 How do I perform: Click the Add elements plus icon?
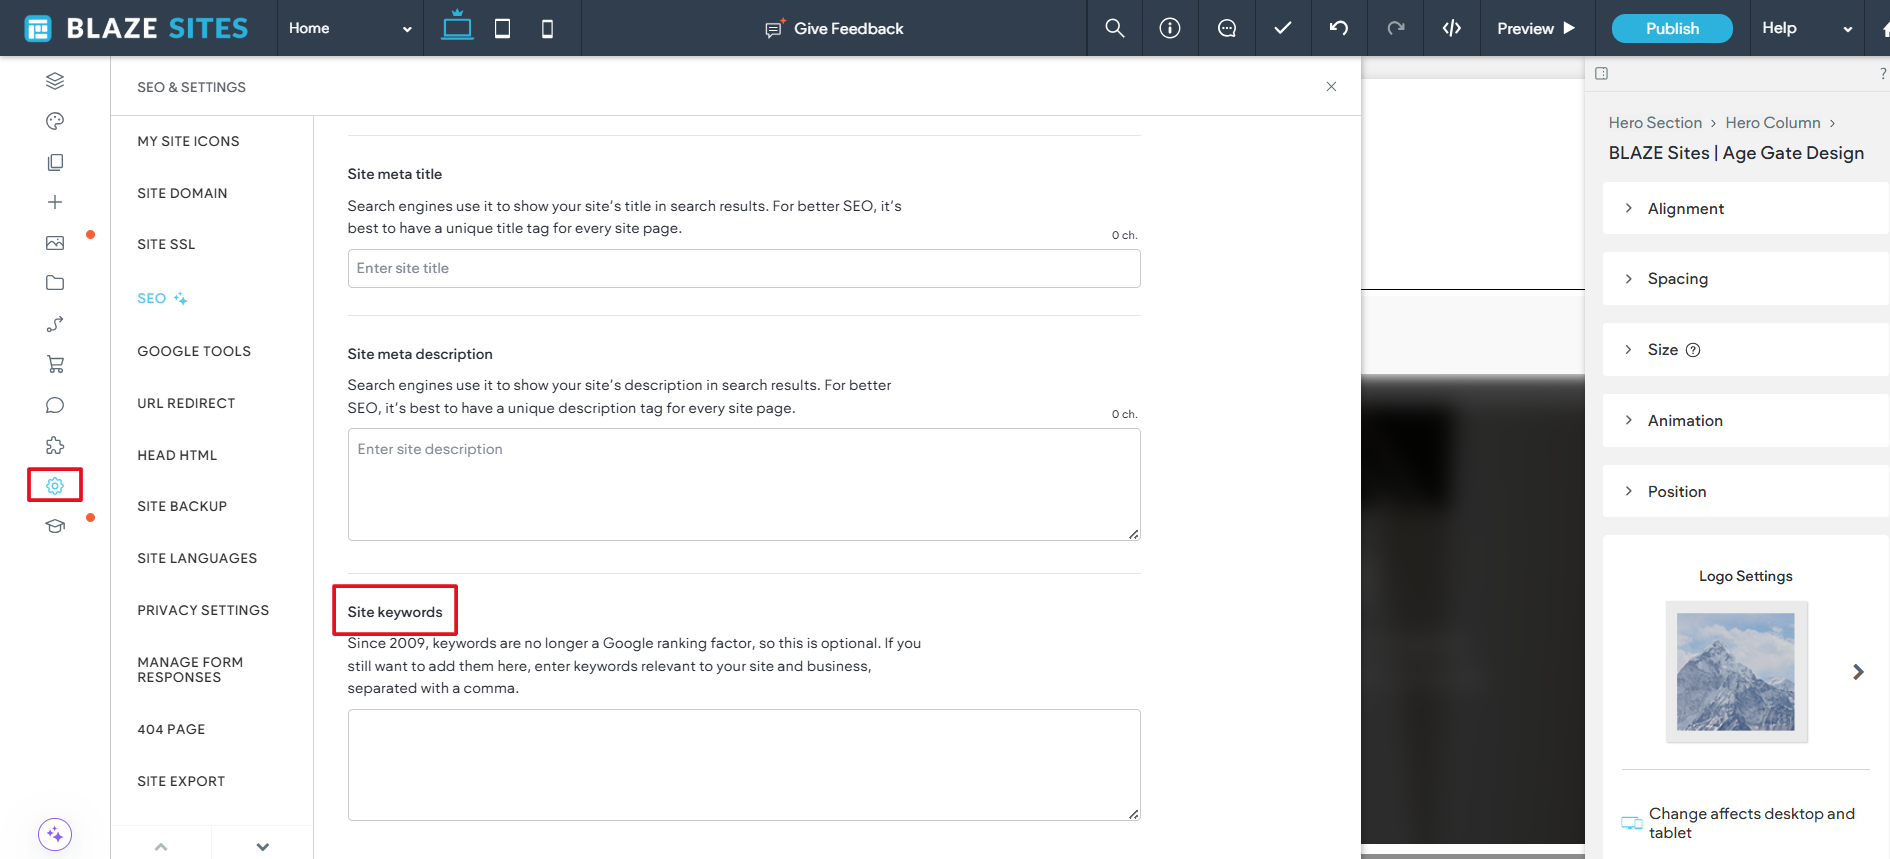[x=55, y=202]
